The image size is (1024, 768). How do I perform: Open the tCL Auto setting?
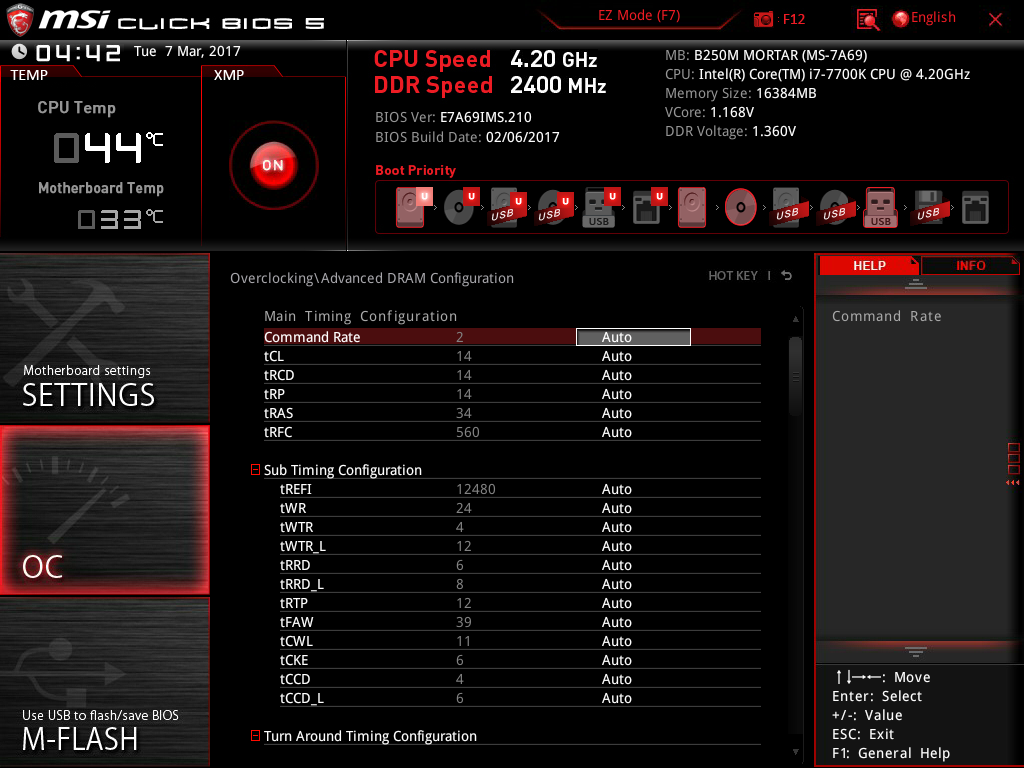coord(617,356)
